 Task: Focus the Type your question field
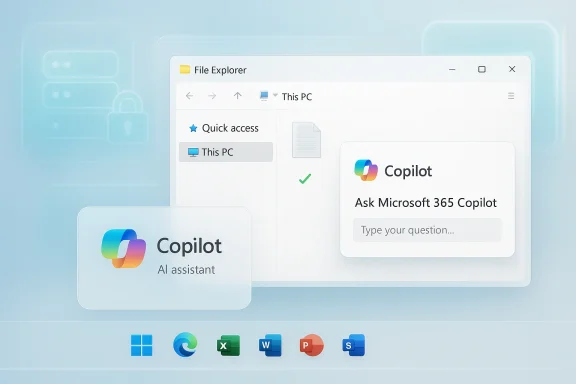click(427, 230)
